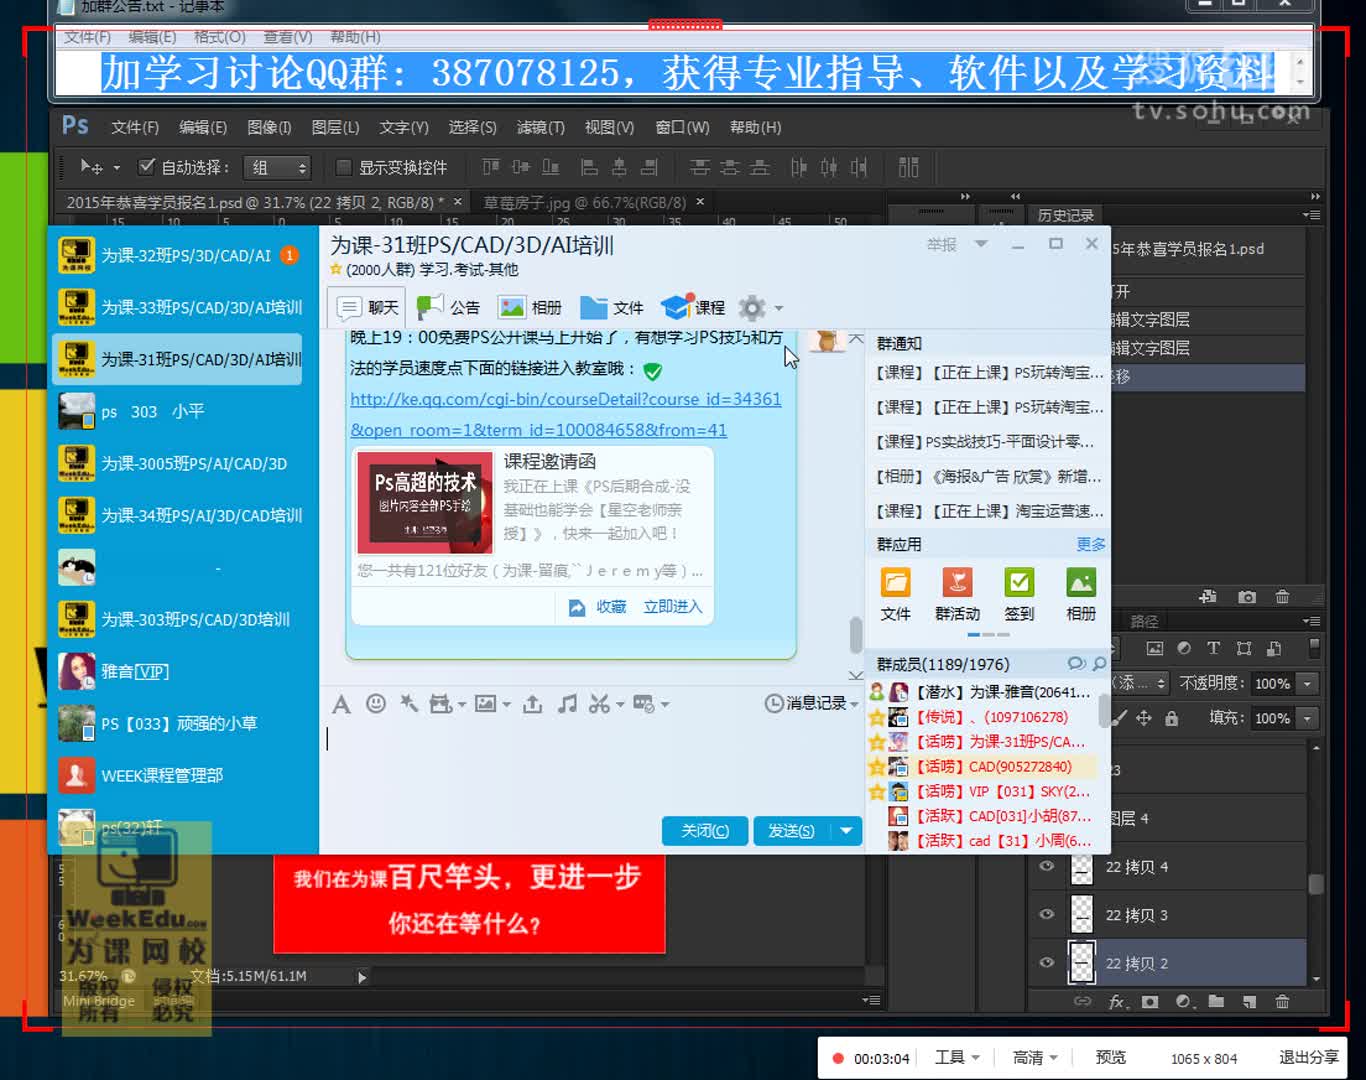The image size is (1366, 1080).
Task: Select the font style icon in chat toolbar
Action: click(341, 705)
